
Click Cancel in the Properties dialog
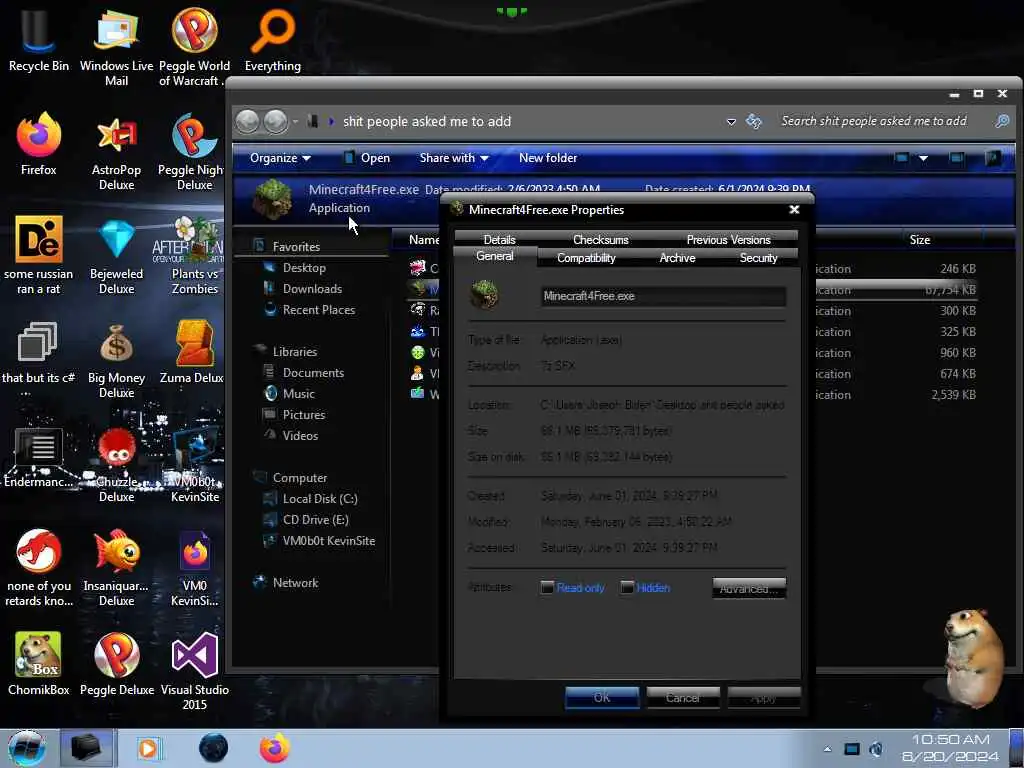(683, 697)
